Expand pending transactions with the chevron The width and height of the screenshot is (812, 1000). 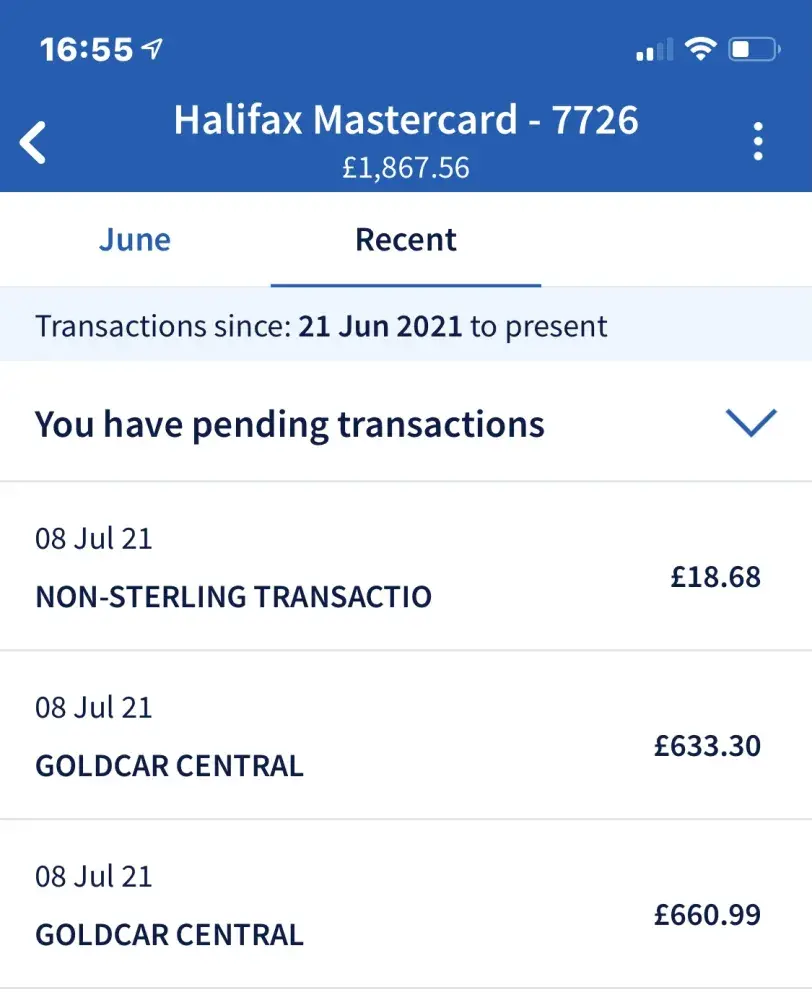click(x=752, y=423)
